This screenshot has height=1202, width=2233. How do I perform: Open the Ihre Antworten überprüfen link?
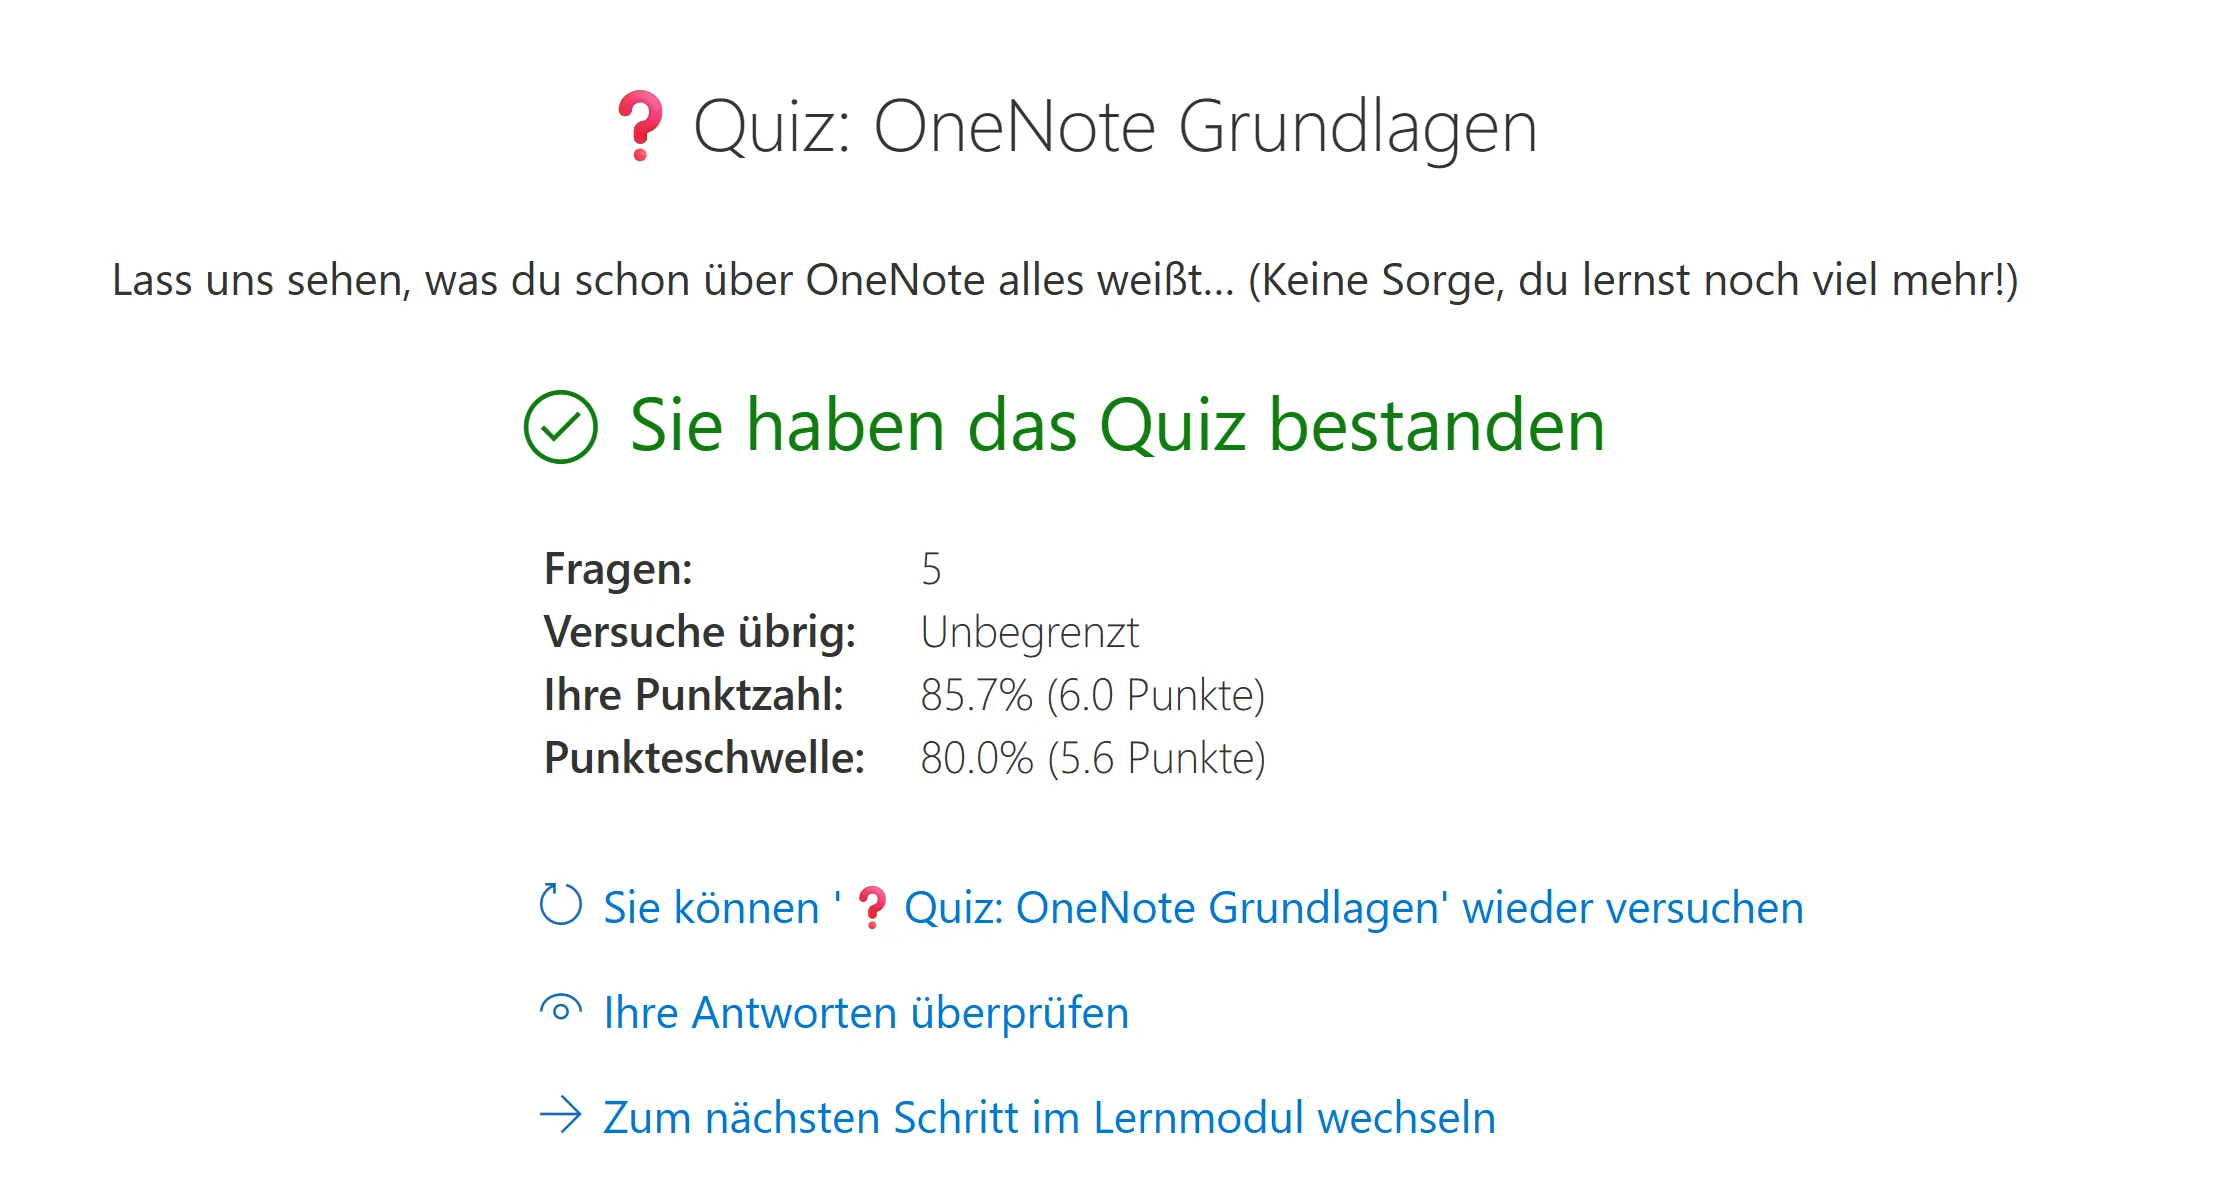[866, 1013]
